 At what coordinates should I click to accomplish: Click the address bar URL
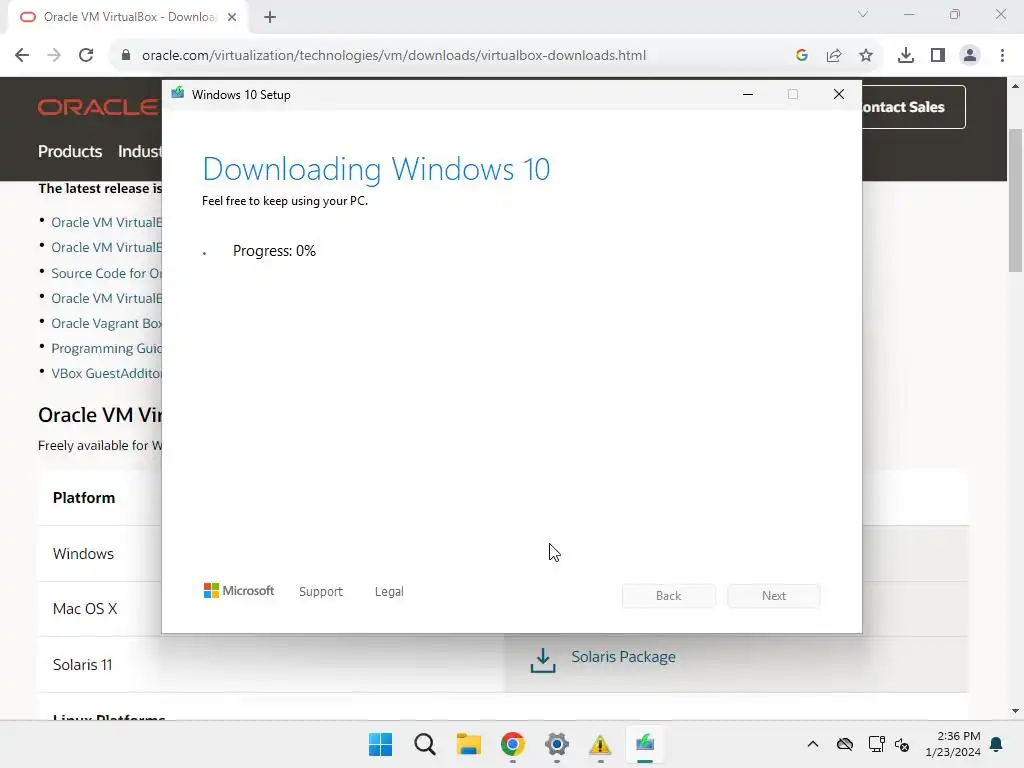click(394, 56)
